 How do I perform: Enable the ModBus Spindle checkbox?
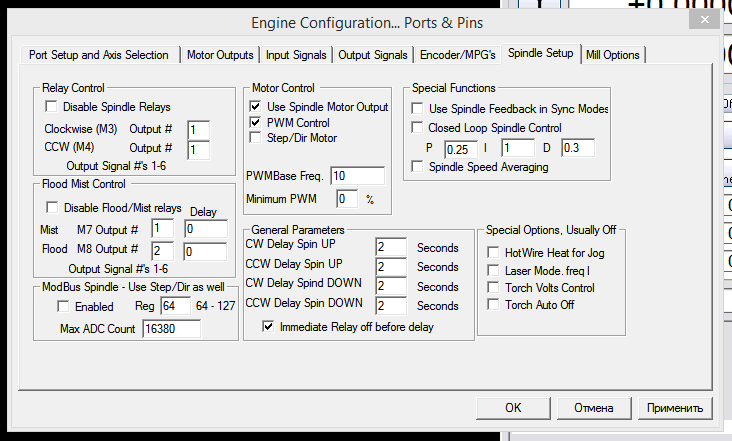[x=64, y=307]
